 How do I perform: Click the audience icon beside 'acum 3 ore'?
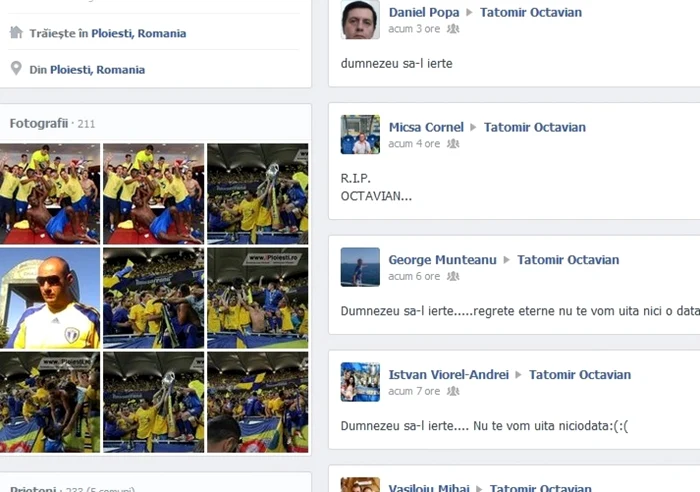click(453, 29)
